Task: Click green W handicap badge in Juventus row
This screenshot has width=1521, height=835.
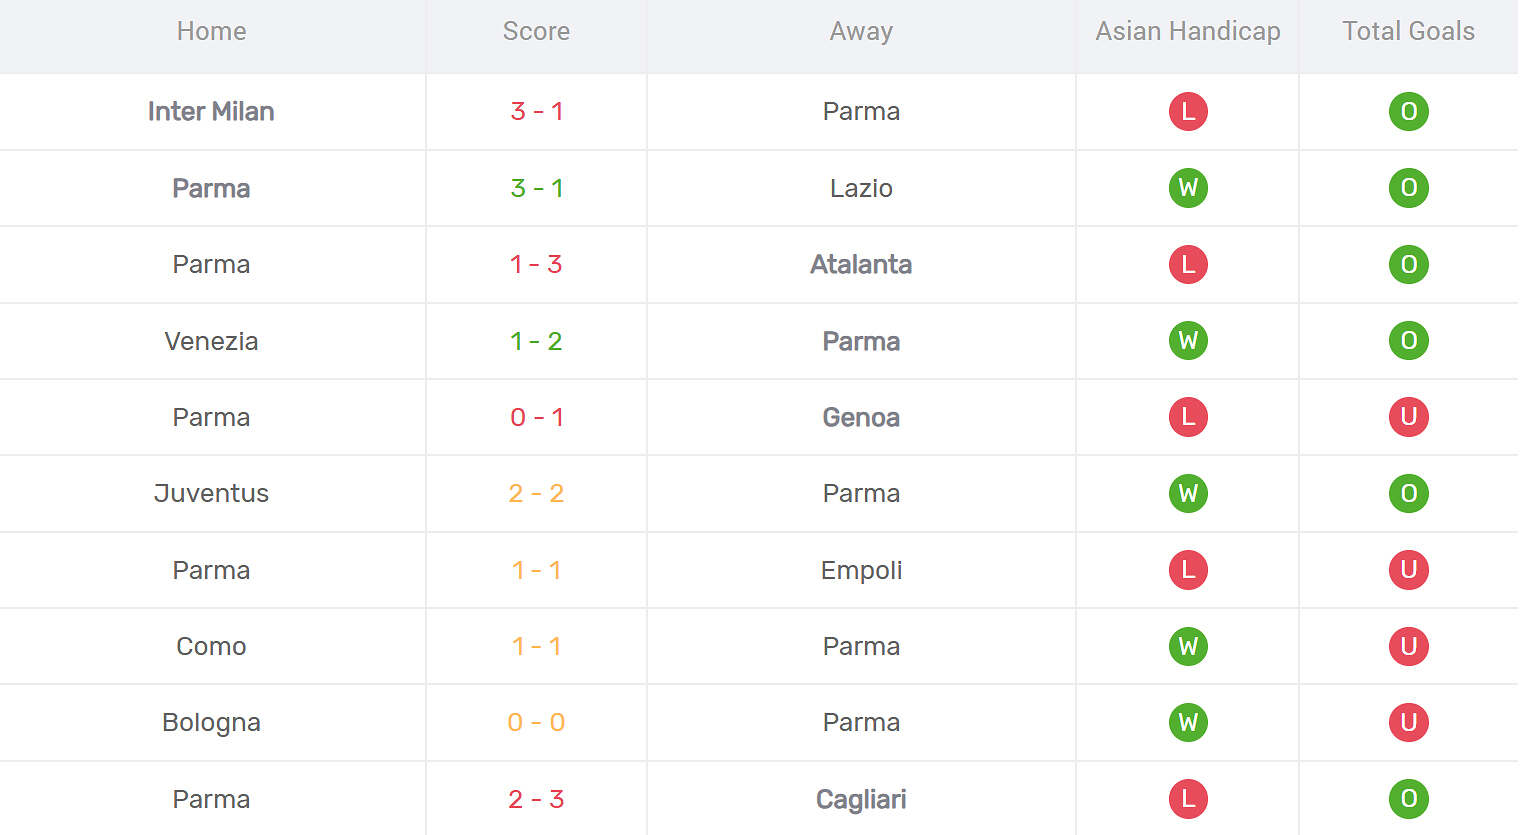Action: (1188, 493)
